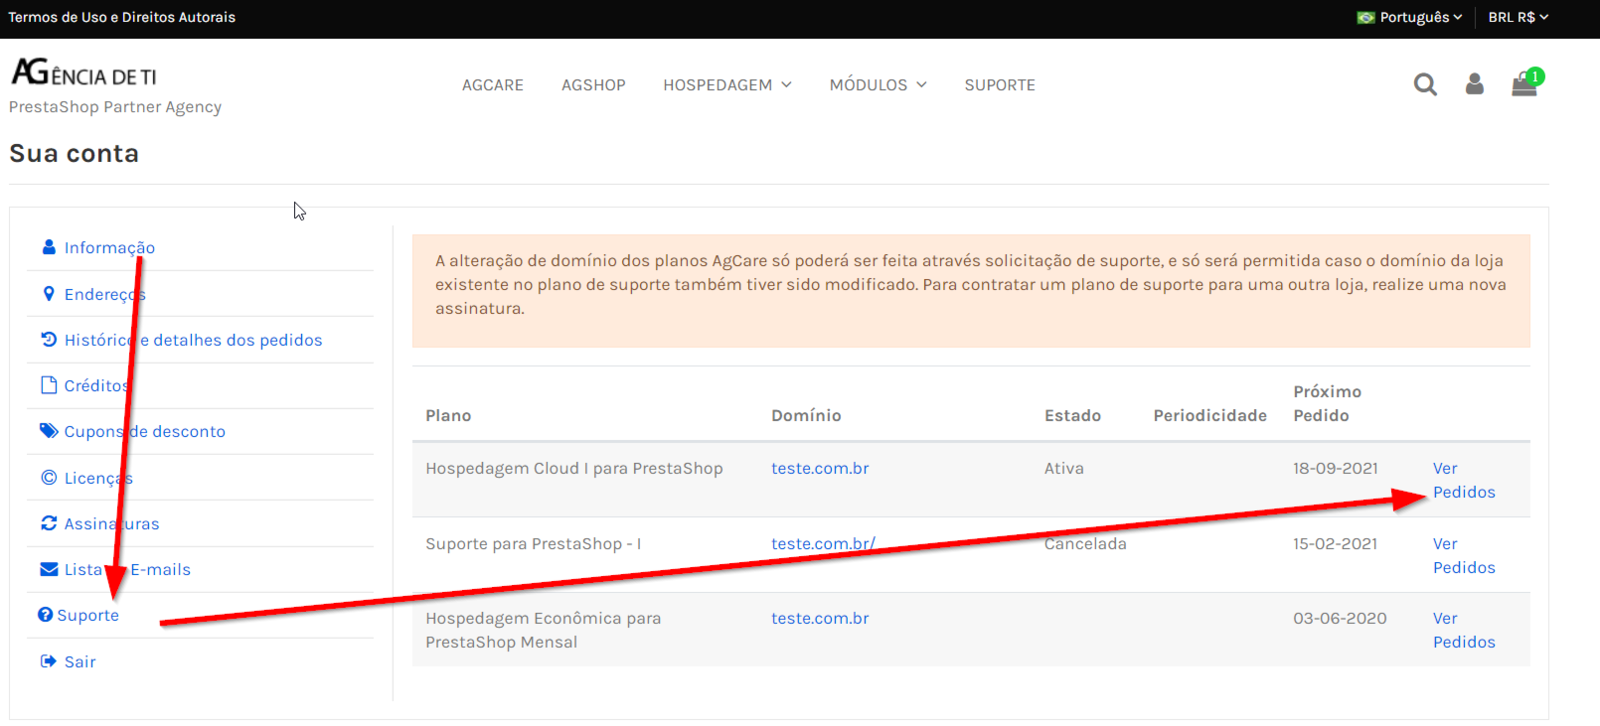The image size is (1600, 726).
Task: Click the Cancelada status cell
Action: tap(1085, 543)
